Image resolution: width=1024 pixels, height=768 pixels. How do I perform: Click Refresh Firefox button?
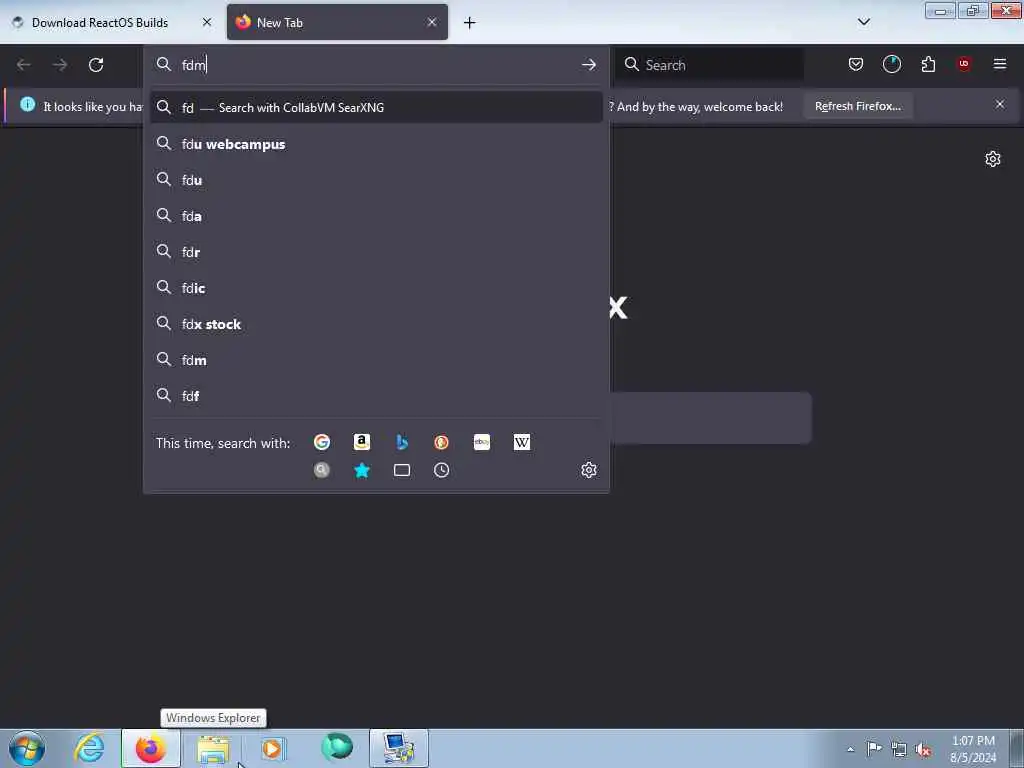tap(857, 106)
